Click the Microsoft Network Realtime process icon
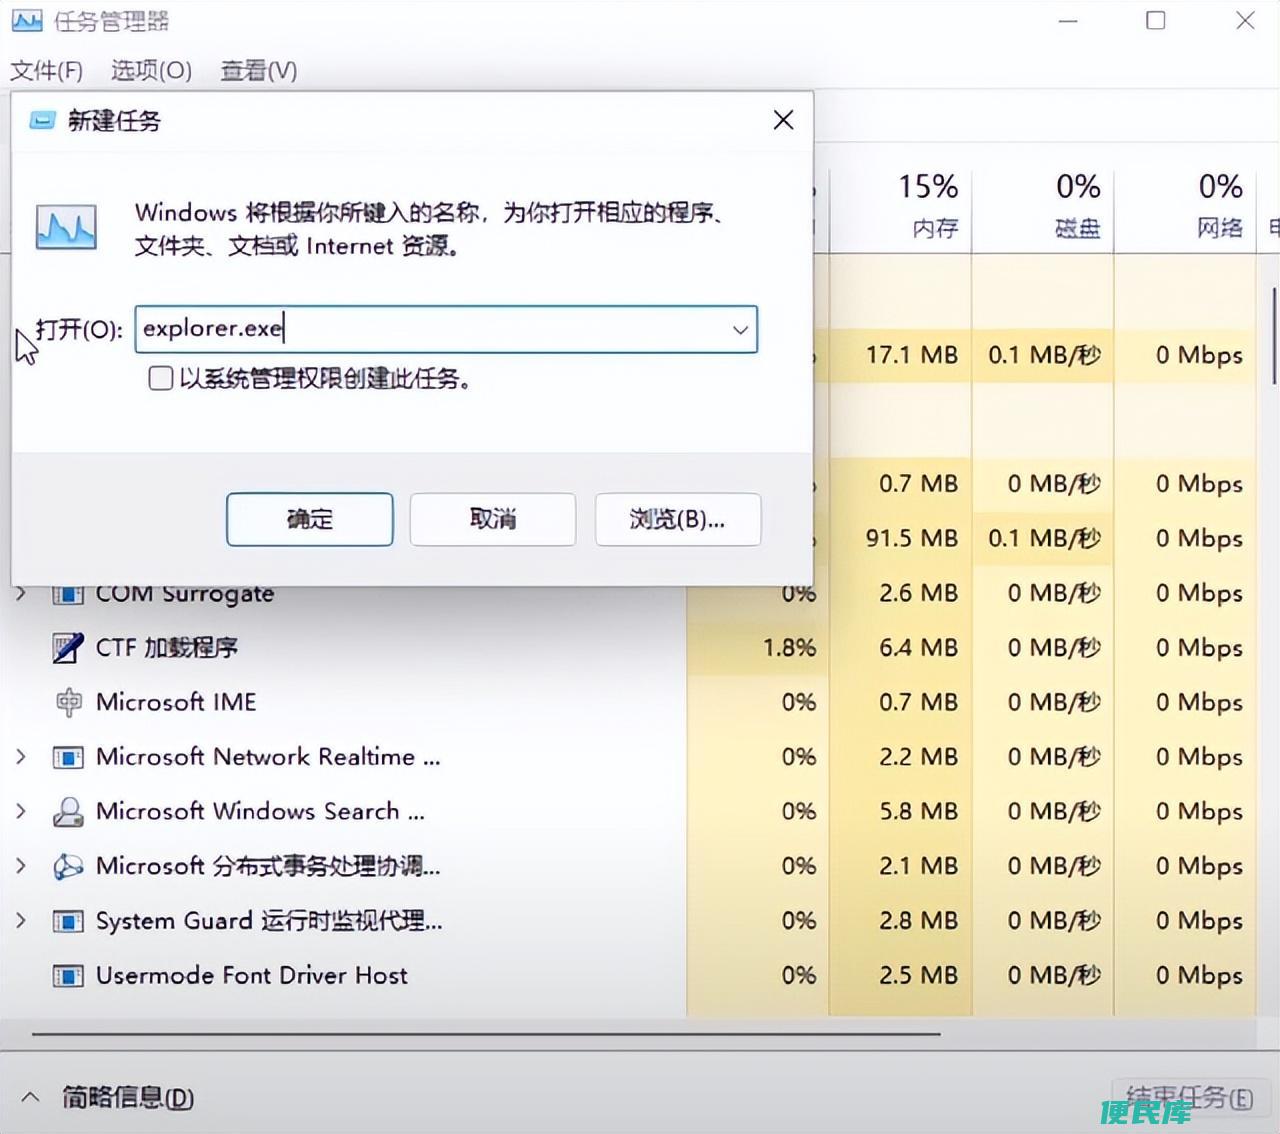Image resolution: width=1280 pixels, height=1134 pixels. click(x=67, y=757)
